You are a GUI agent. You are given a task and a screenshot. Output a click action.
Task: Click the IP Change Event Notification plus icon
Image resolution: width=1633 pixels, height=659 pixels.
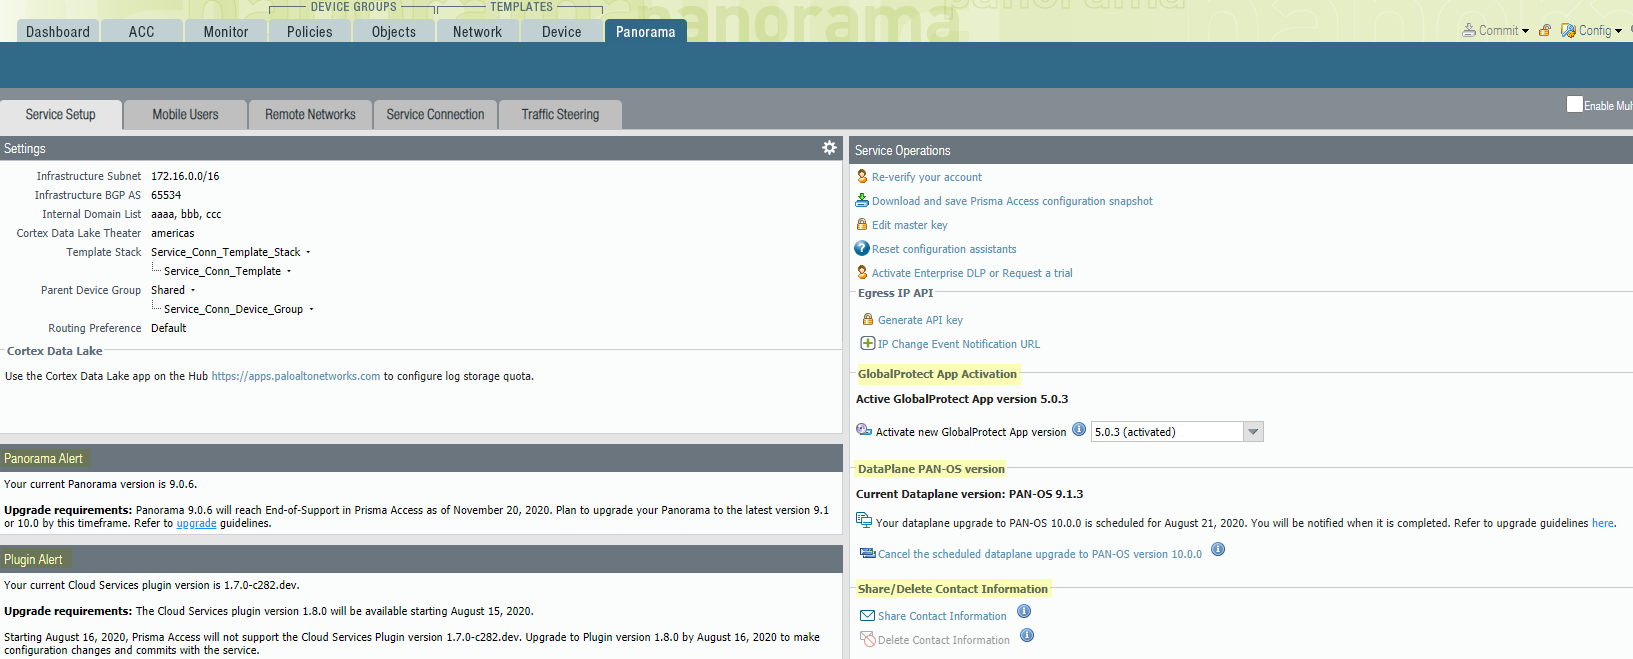[x=868, y=344]
